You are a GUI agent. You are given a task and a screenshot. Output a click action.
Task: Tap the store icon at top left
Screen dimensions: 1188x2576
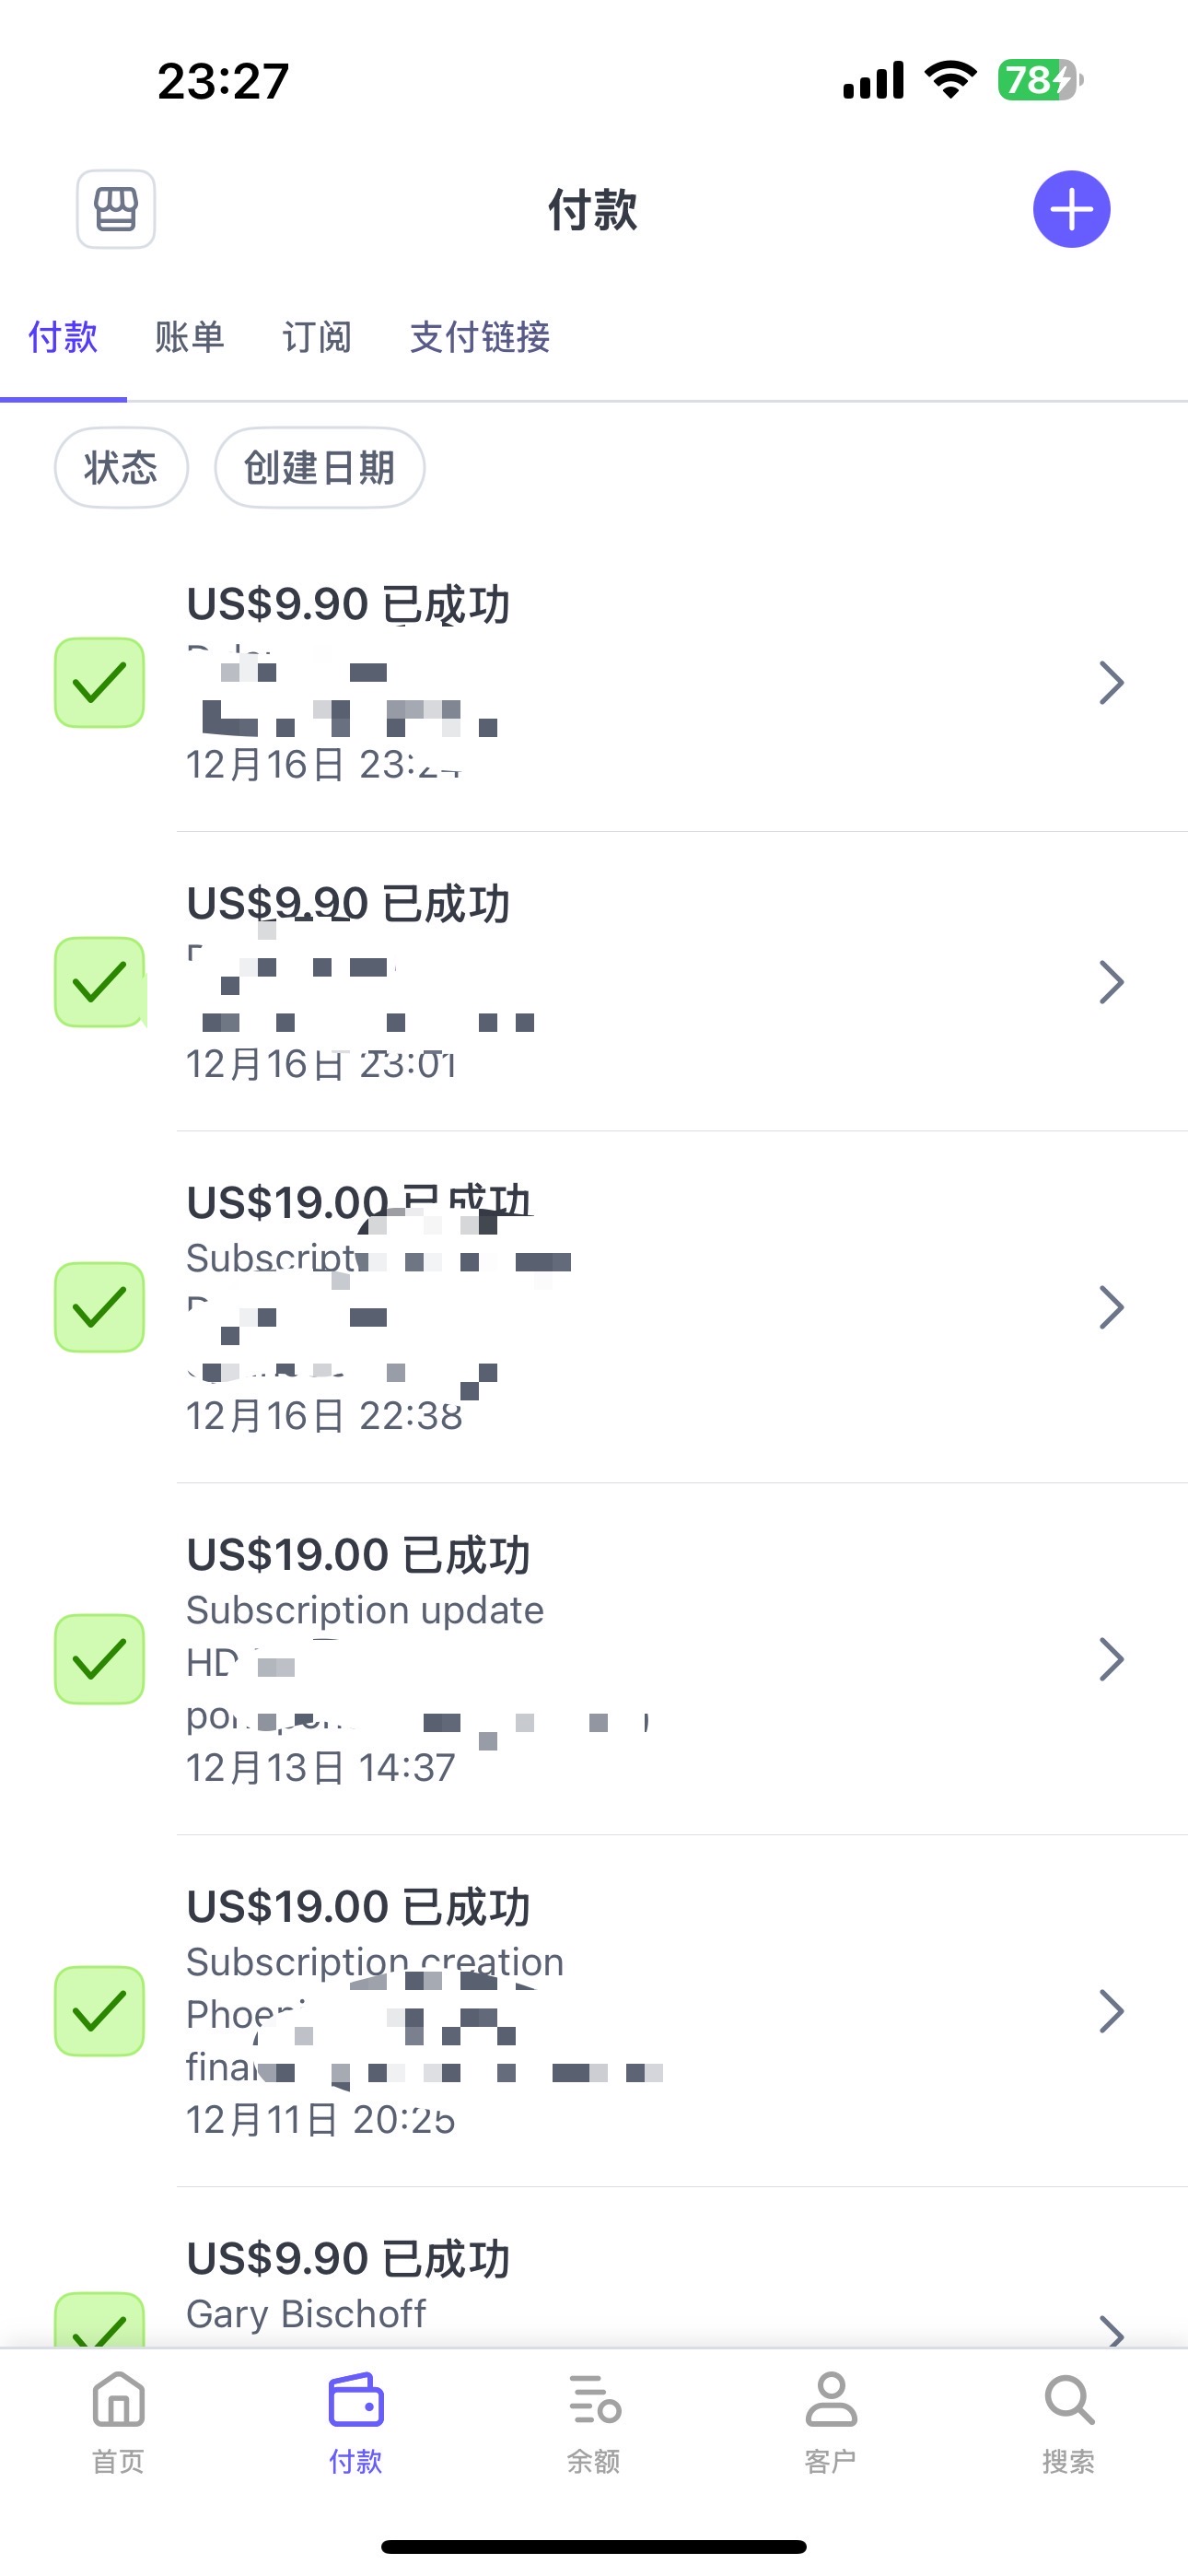116,209
